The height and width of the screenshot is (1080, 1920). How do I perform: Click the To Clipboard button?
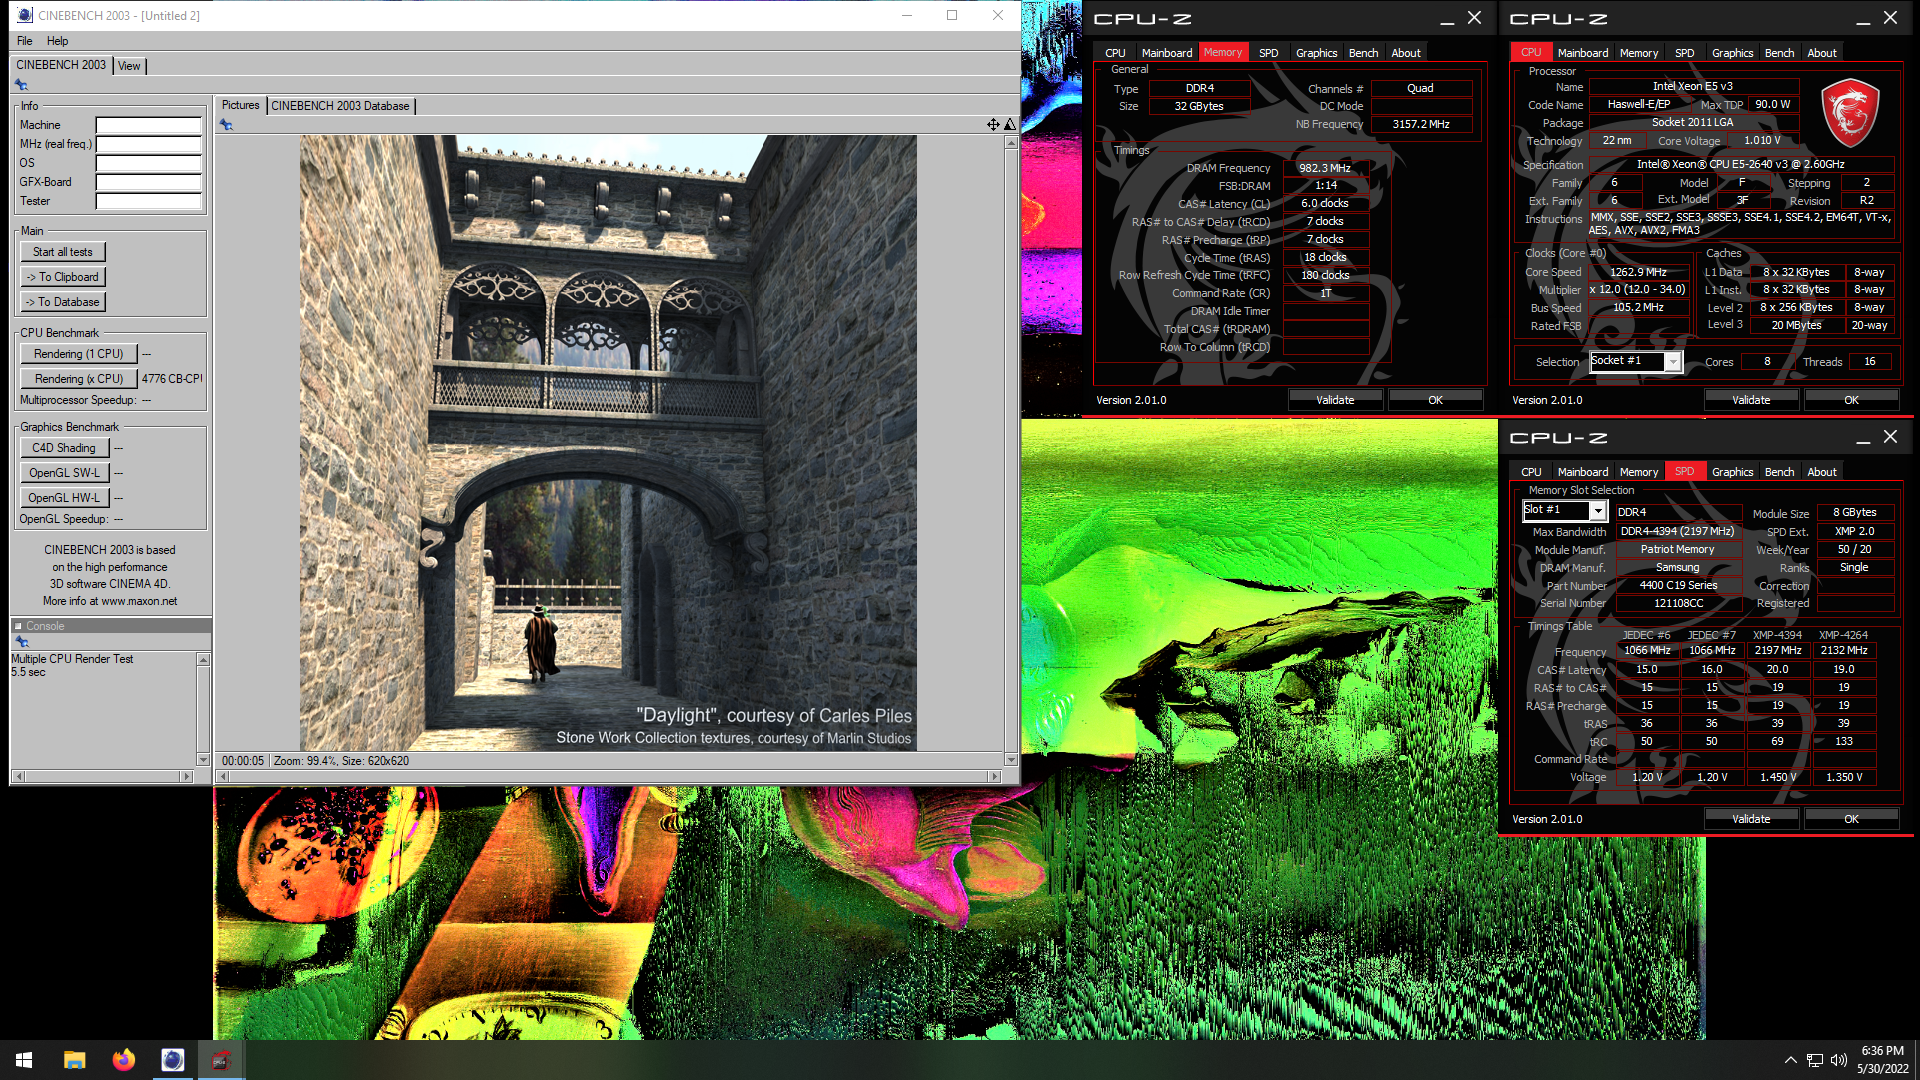click(x=63, y=277)
